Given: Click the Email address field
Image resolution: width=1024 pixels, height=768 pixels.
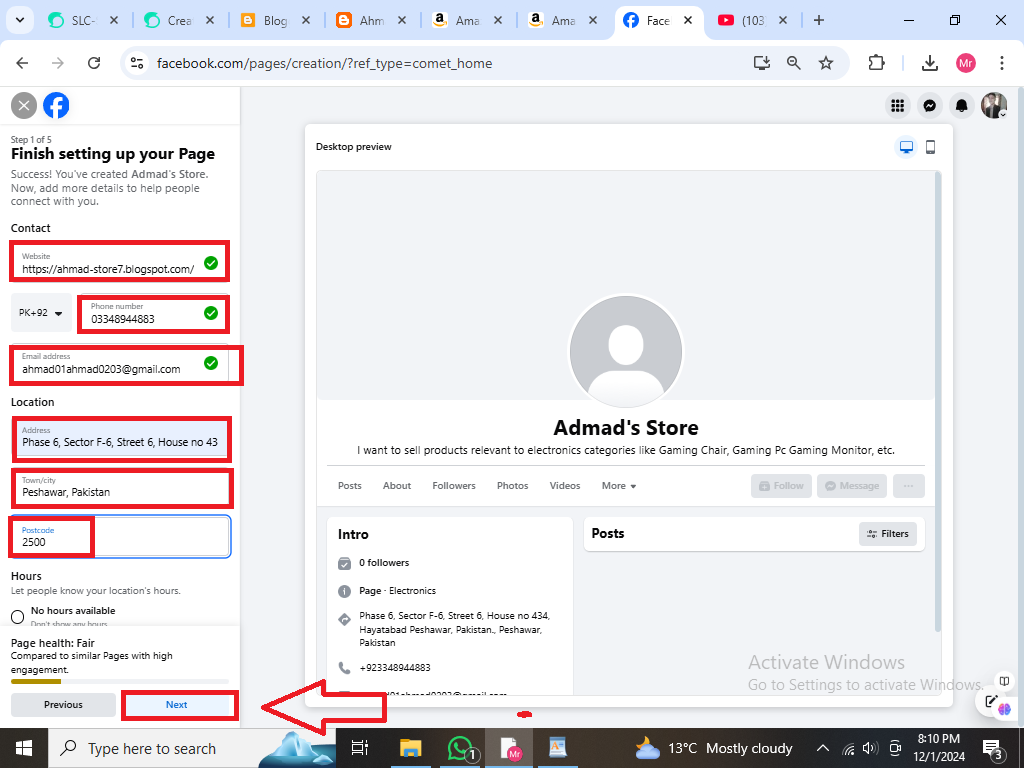Looking at the screenshot, I should click(x=120, y=363).
